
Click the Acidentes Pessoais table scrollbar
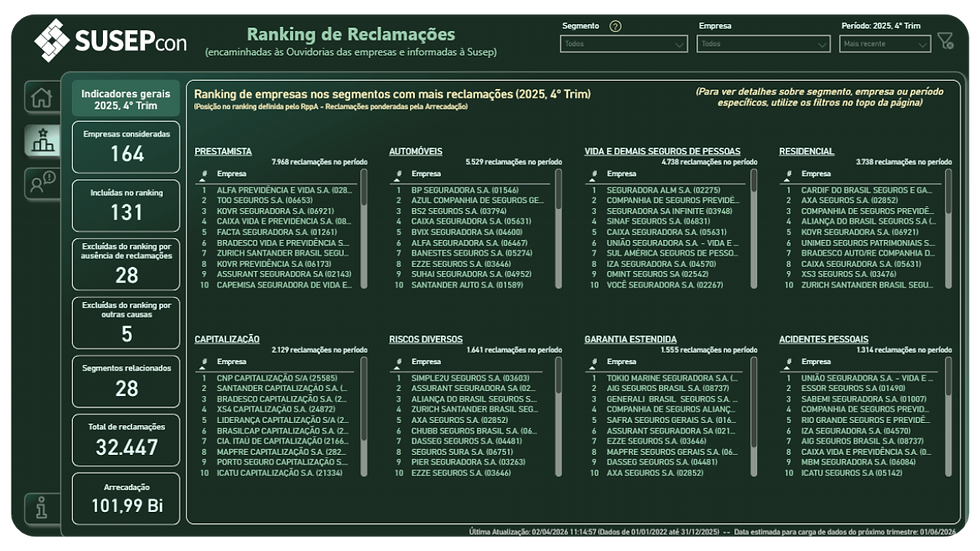pyautogui.click(x=949, y=417)
